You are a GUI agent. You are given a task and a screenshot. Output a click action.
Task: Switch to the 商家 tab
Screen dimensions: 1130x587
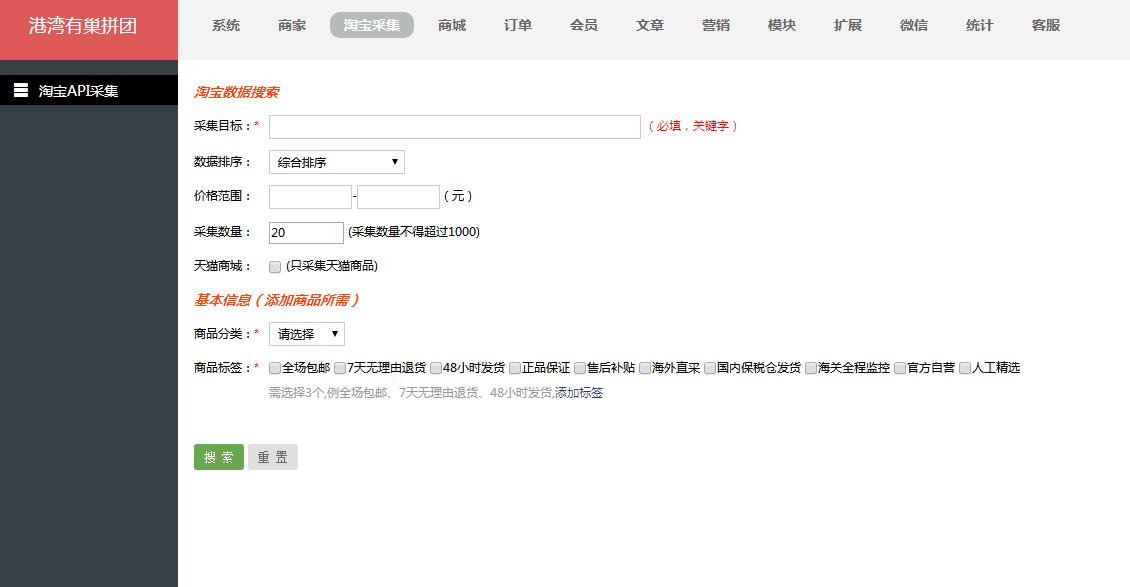[292, 25]
